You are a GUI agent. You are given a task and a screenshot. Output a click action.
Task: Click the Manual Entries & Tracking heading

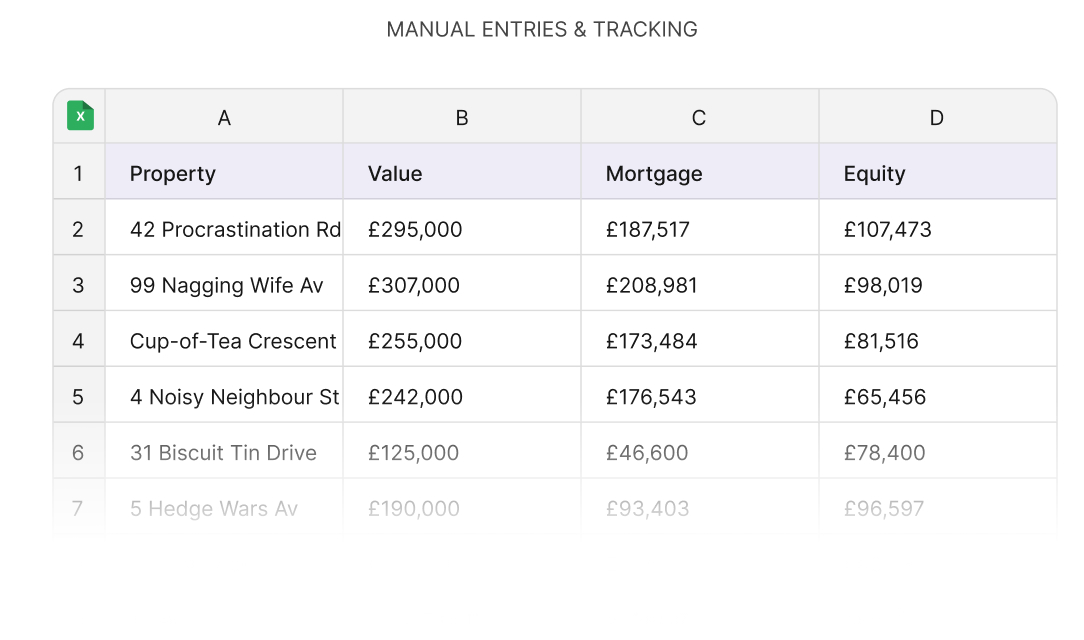point(542,30)
